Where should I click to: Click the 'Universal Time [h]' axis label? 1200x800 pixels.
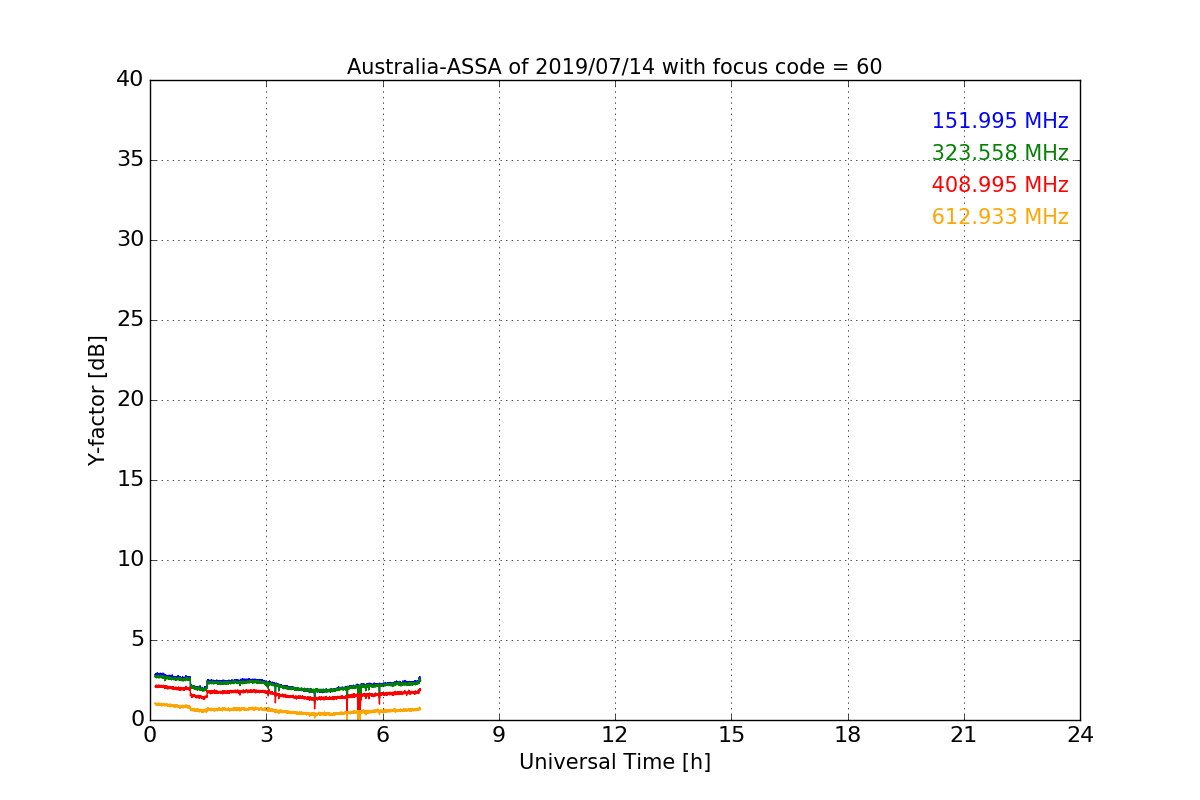point(614,762)
